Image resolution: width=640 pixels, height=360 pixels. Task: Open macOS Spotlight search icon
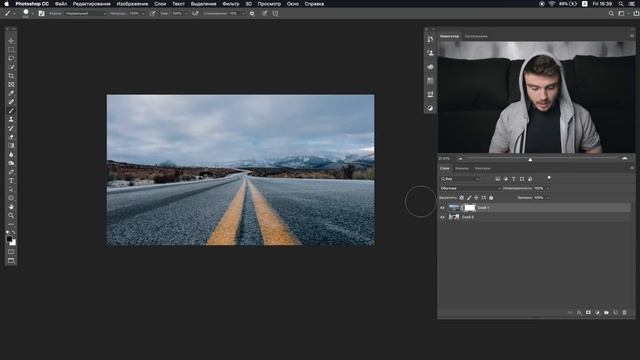tap(621, 4)
